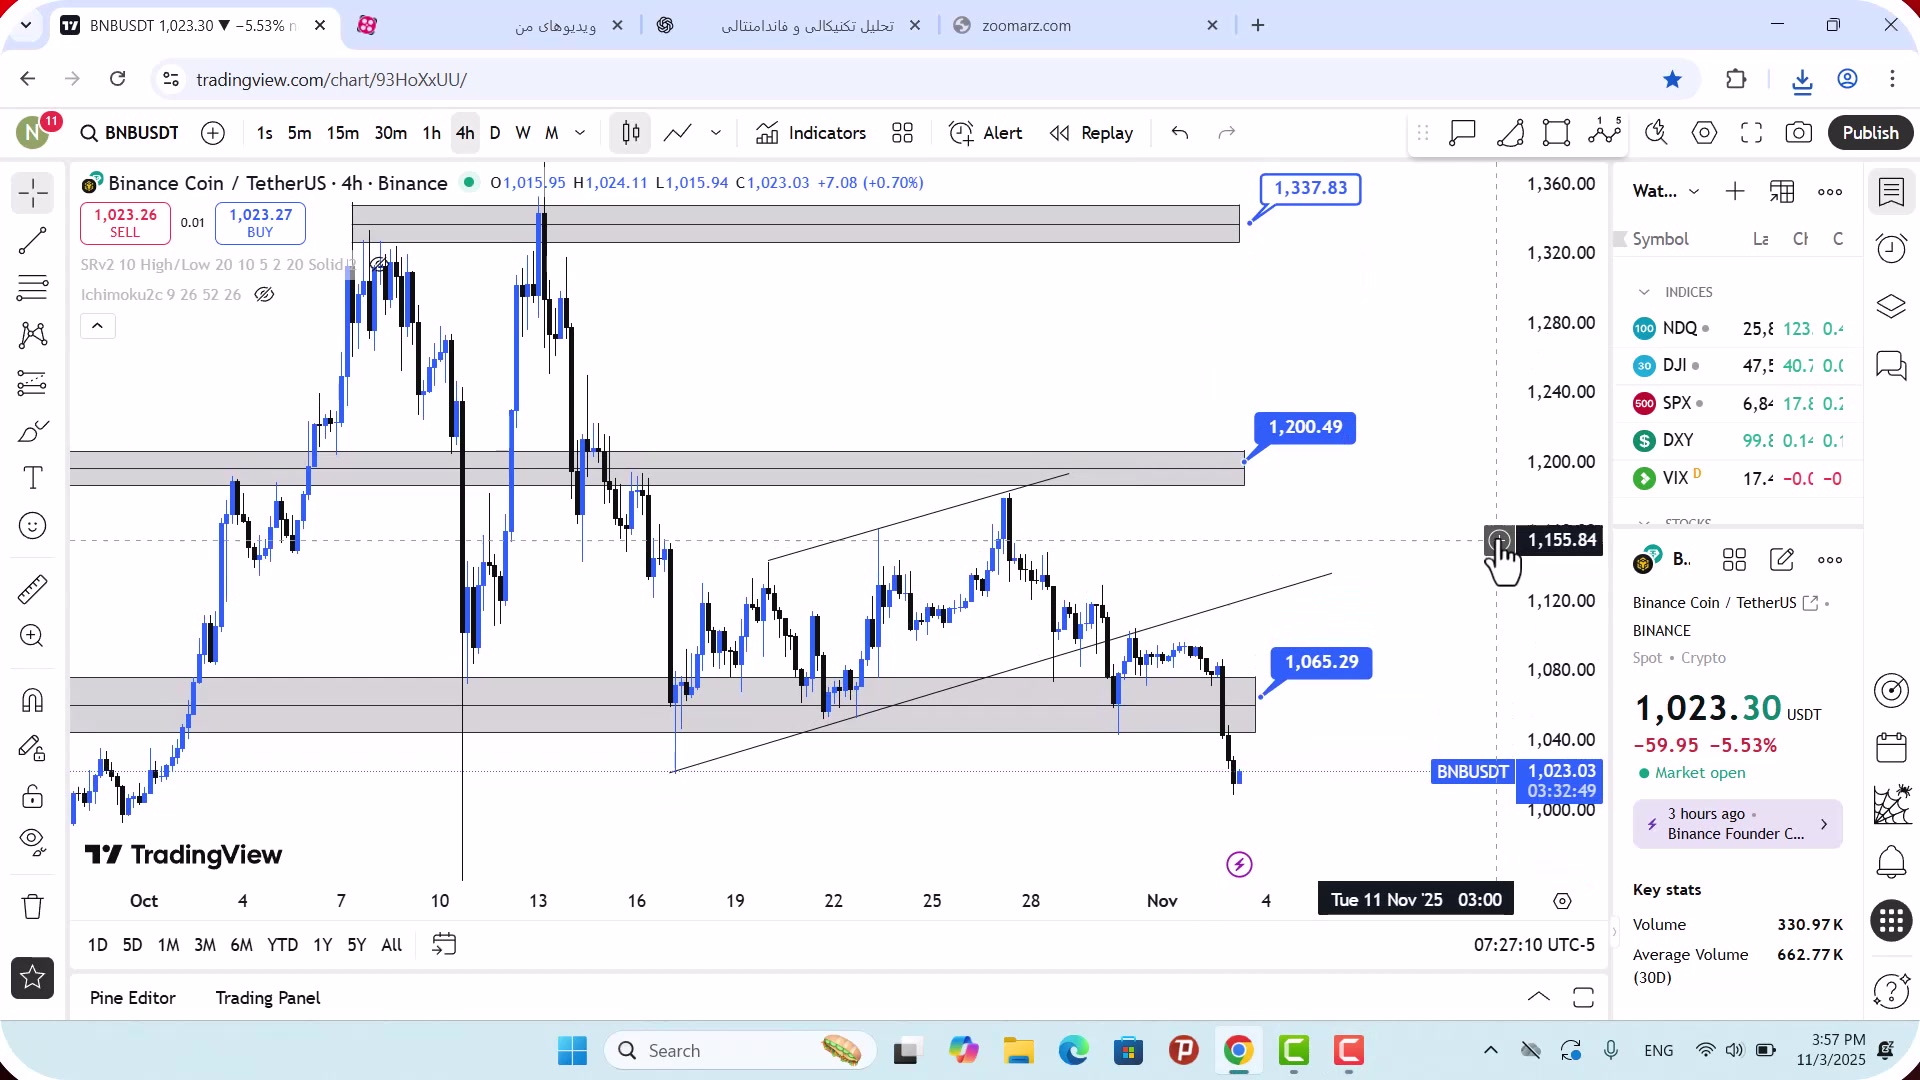Select VIX row in watchlist
This screenshot has height=1080, width=1920.
(x=1738, y=478)
